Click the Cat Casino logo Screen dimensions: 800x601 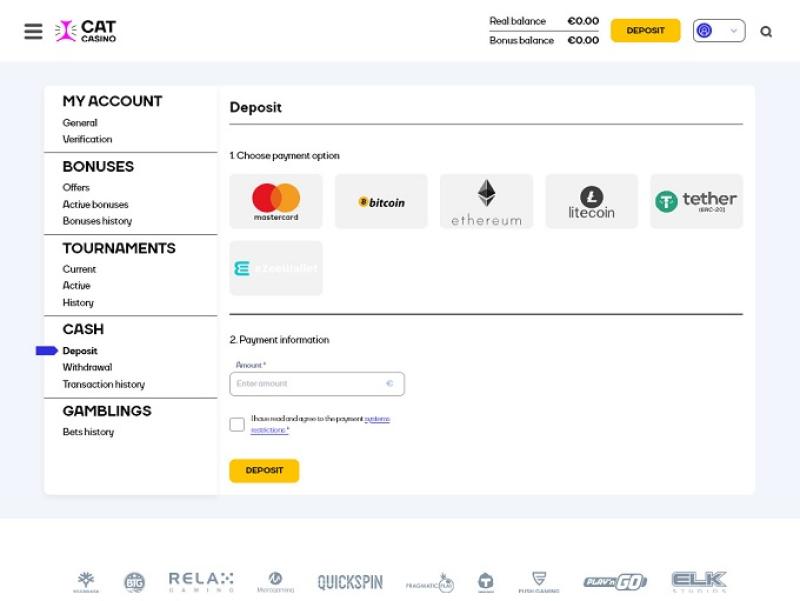tap(86, 31)
